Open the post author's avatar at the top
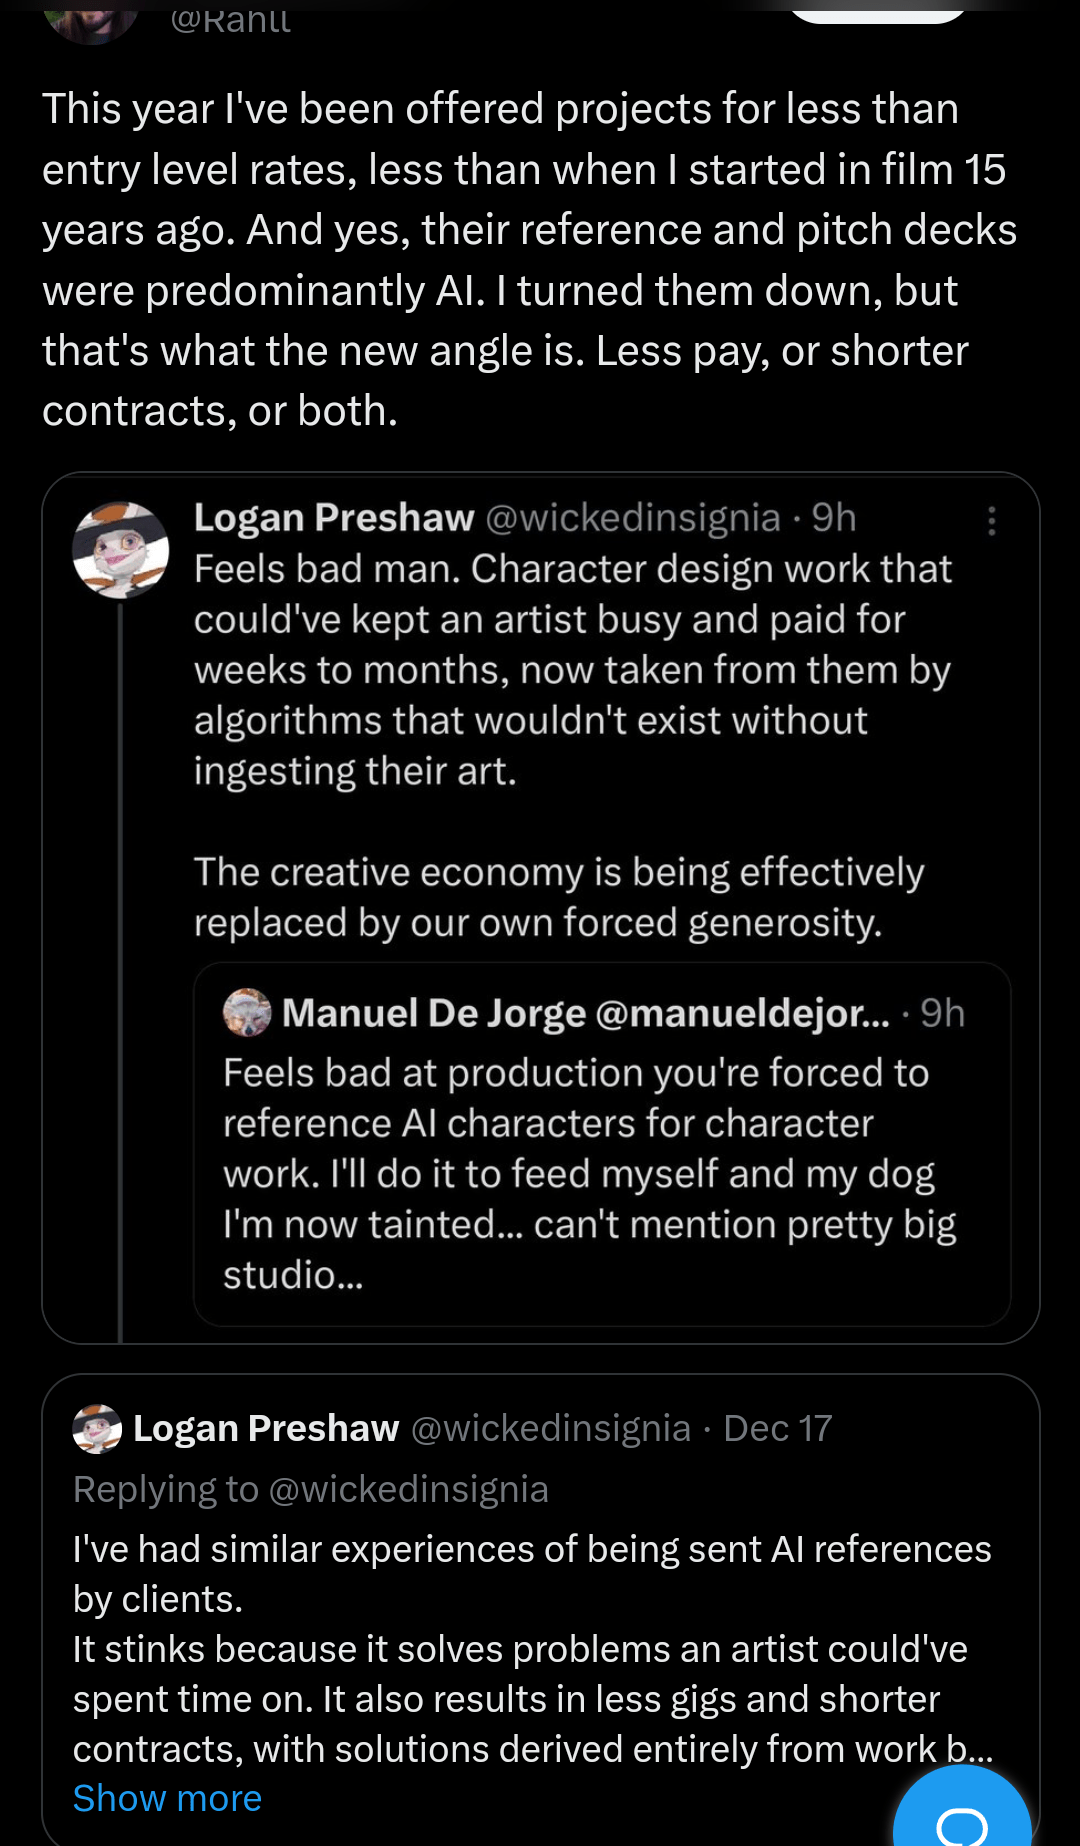Image resolution: width=1080 pixels, height=1846 pixels. pos(91,20)
